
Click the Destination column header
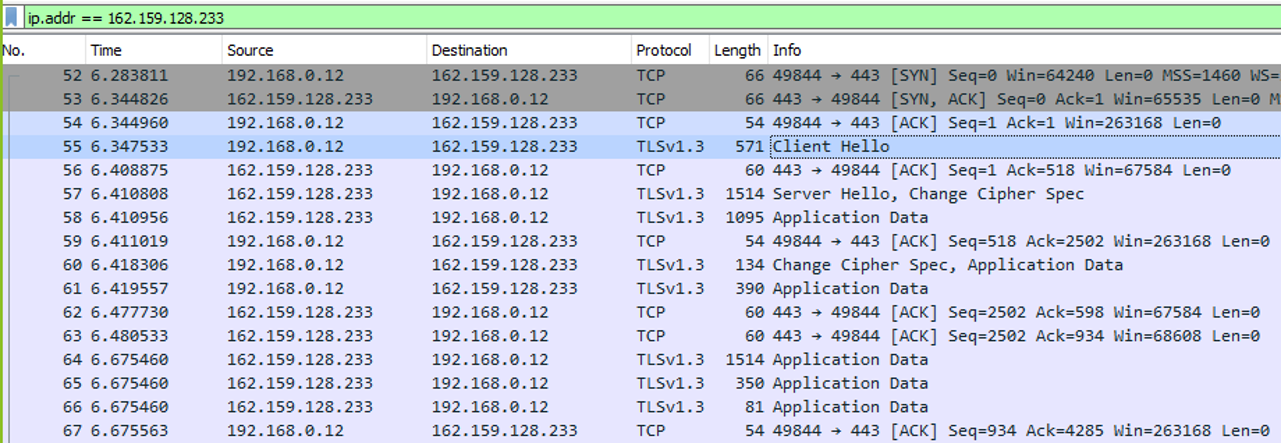coord(529,50)
